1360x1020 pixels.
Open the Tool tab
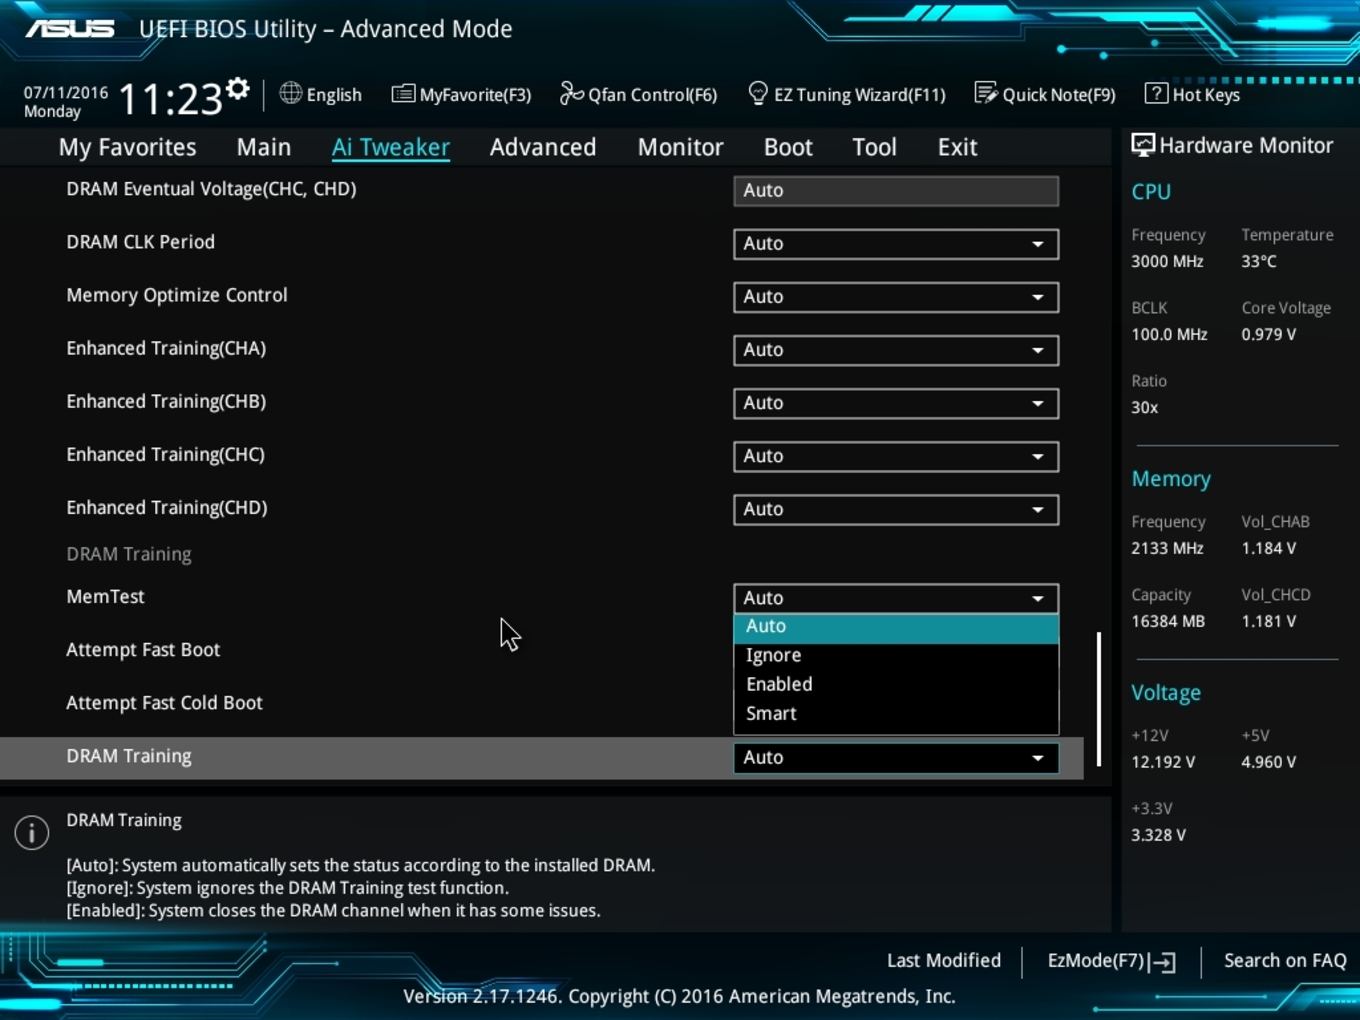pos(874,147)
